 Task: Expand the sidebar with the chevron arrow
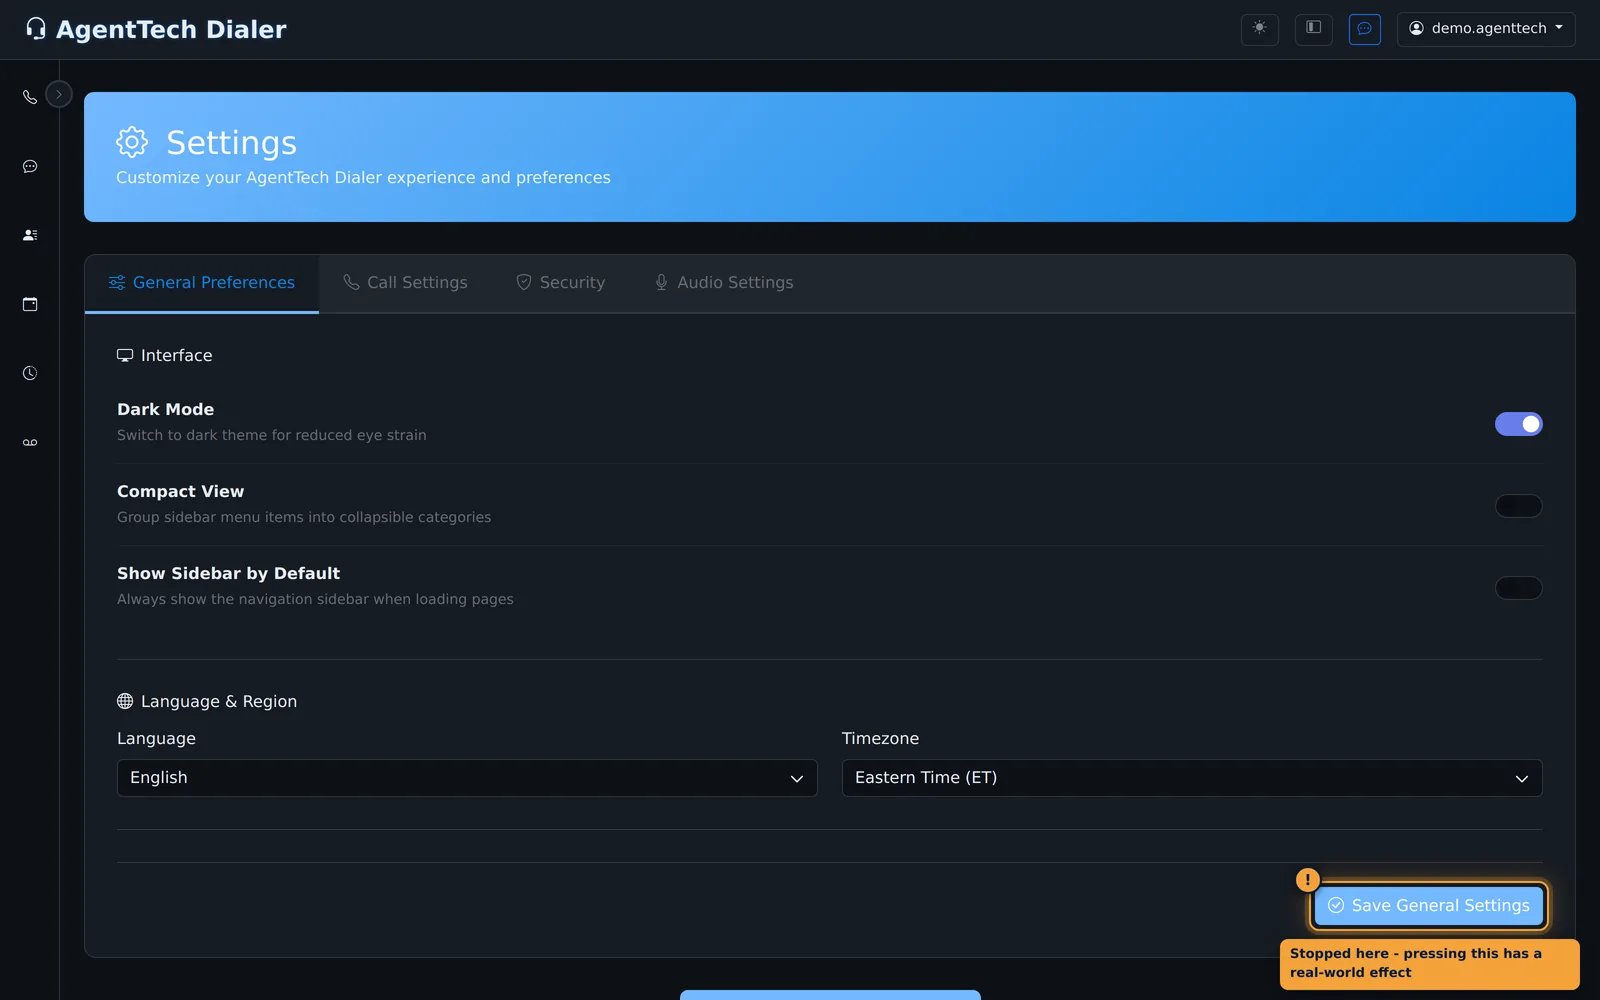tap(59, 94)
